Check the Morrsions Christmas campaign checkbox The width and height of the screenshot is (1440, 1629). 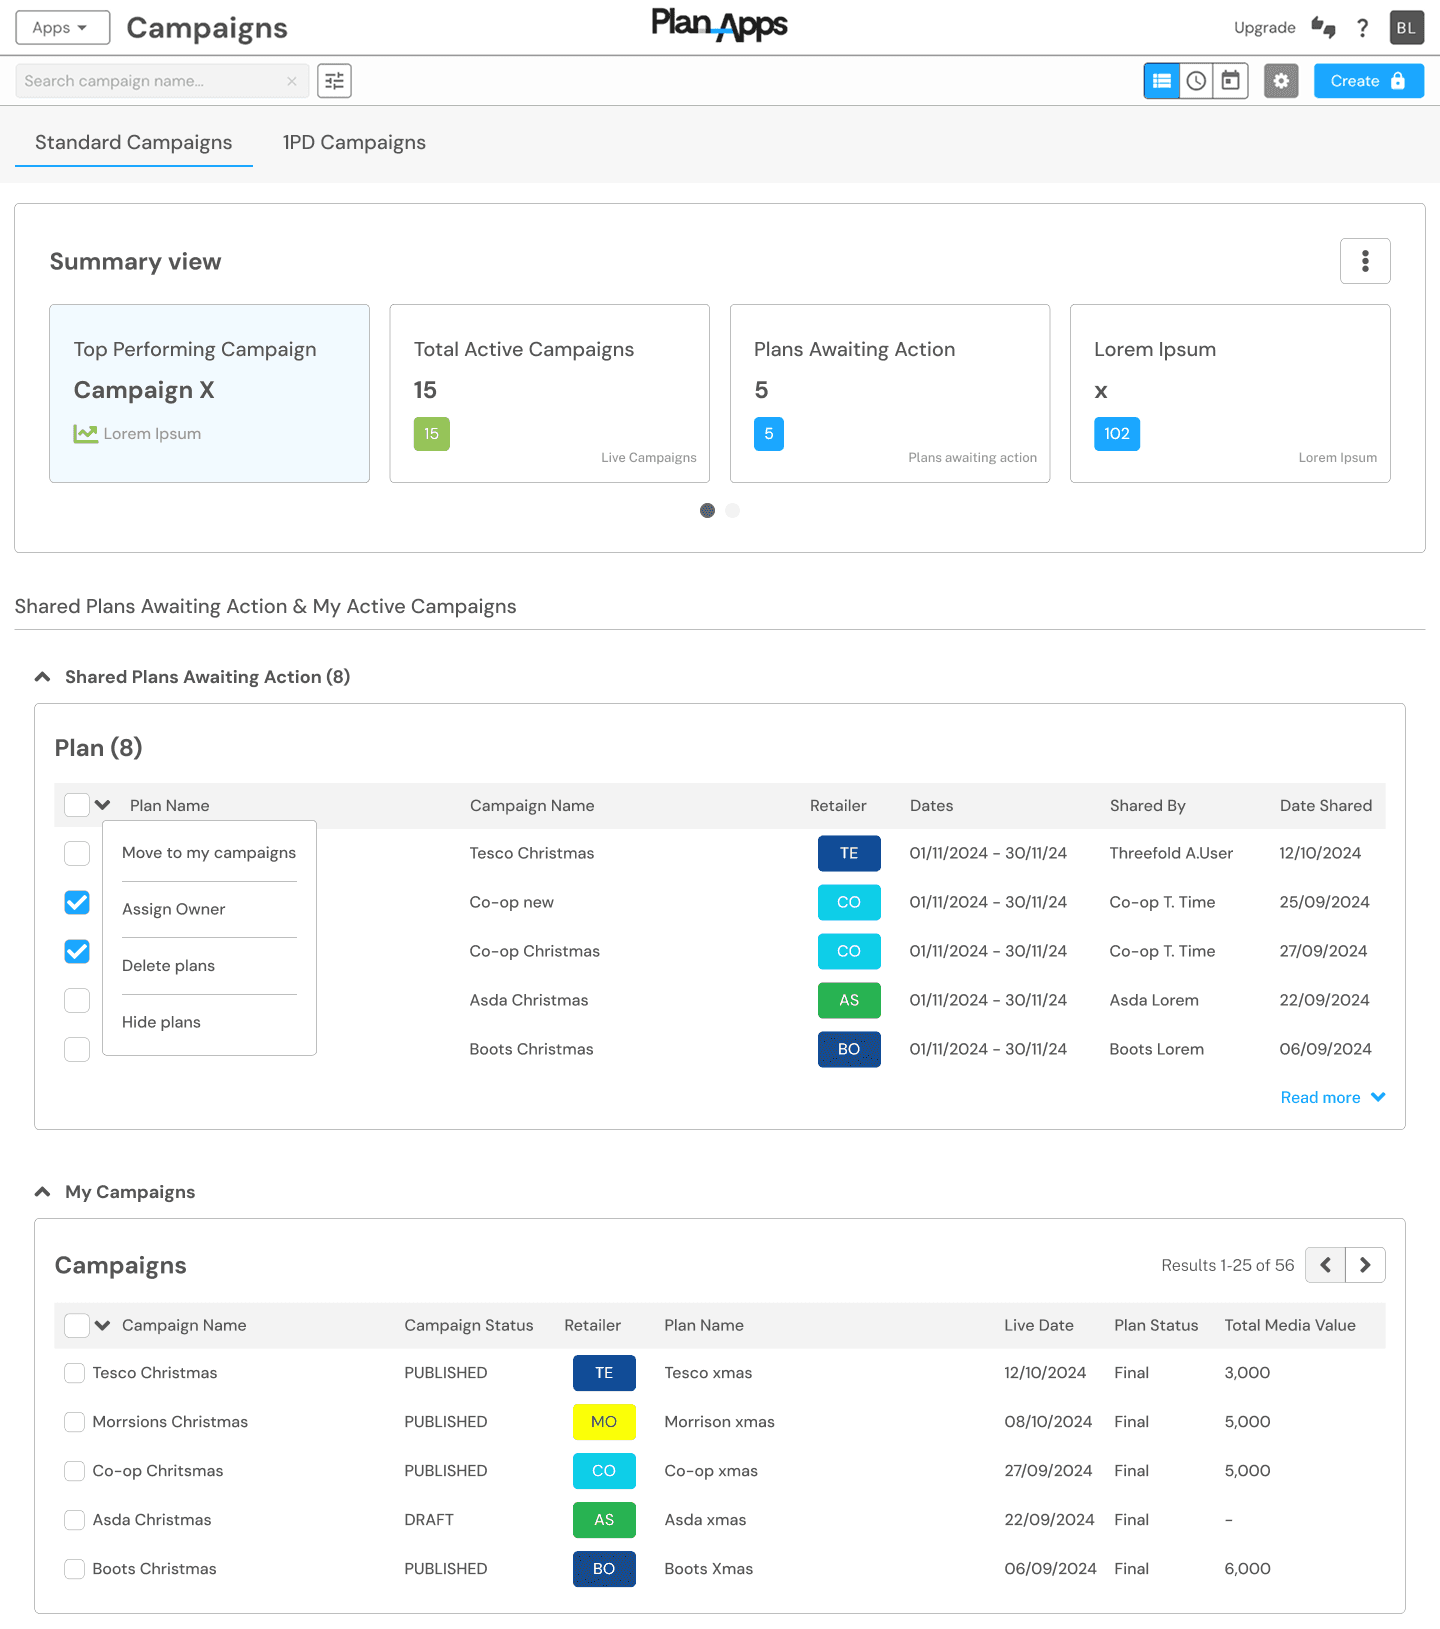coord(74,1422)
